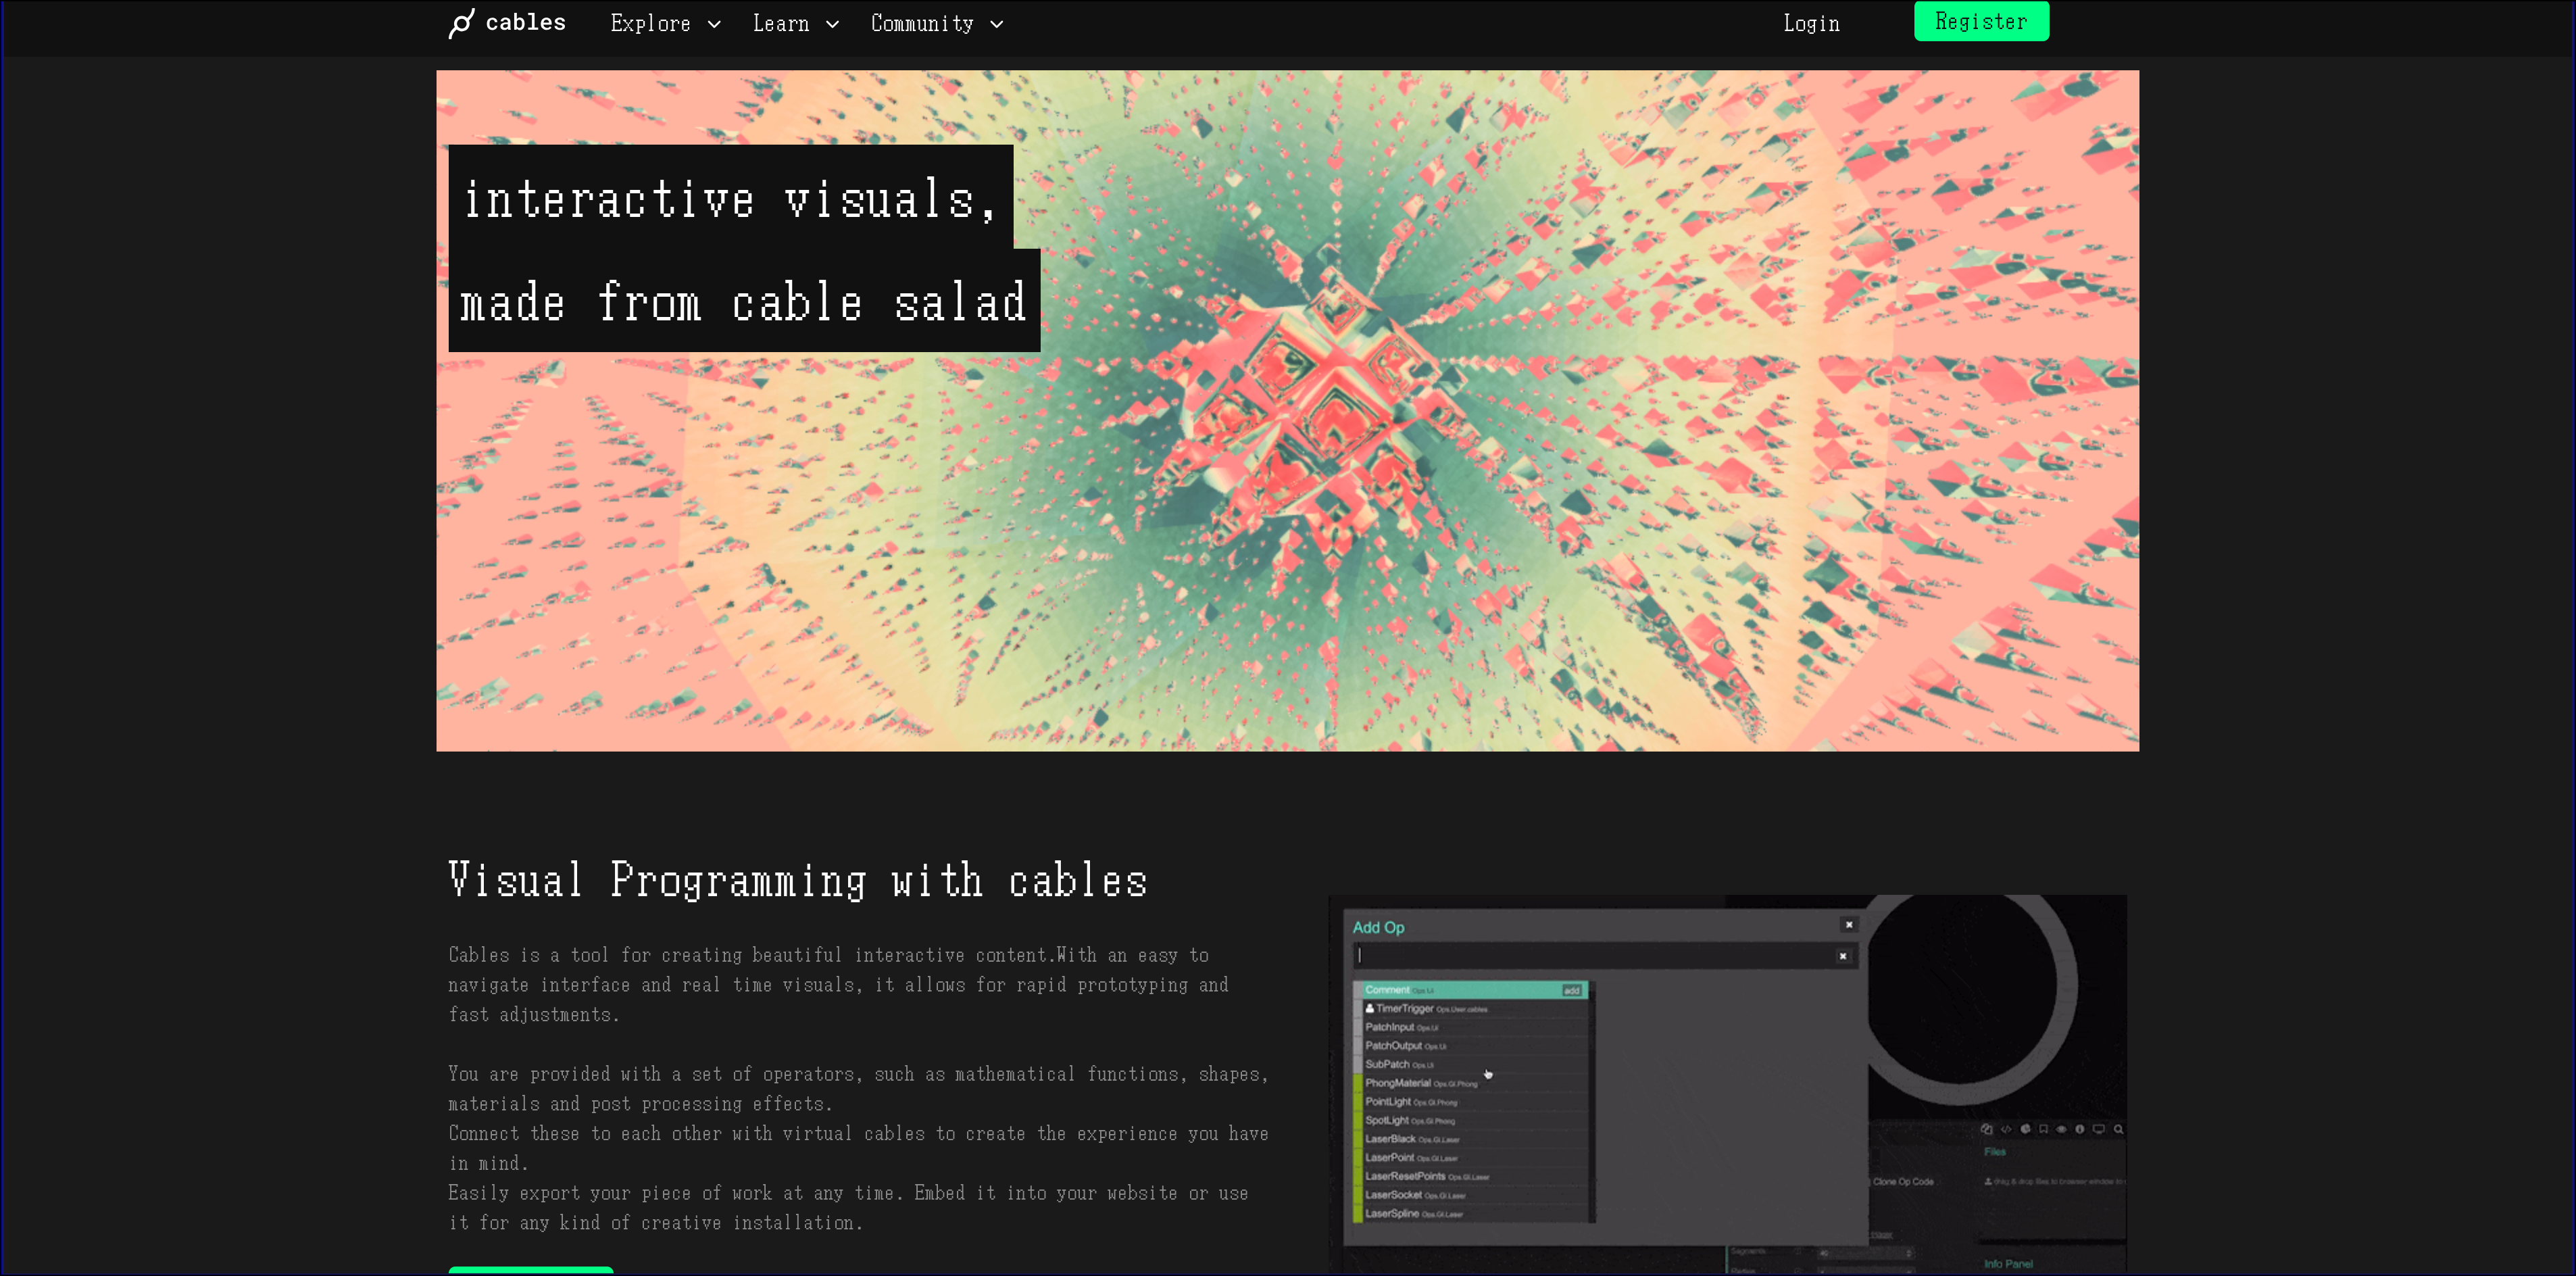Select the Comment op row
The height and width of the screenshot is (1276, 2576).
coord(1471,990)
